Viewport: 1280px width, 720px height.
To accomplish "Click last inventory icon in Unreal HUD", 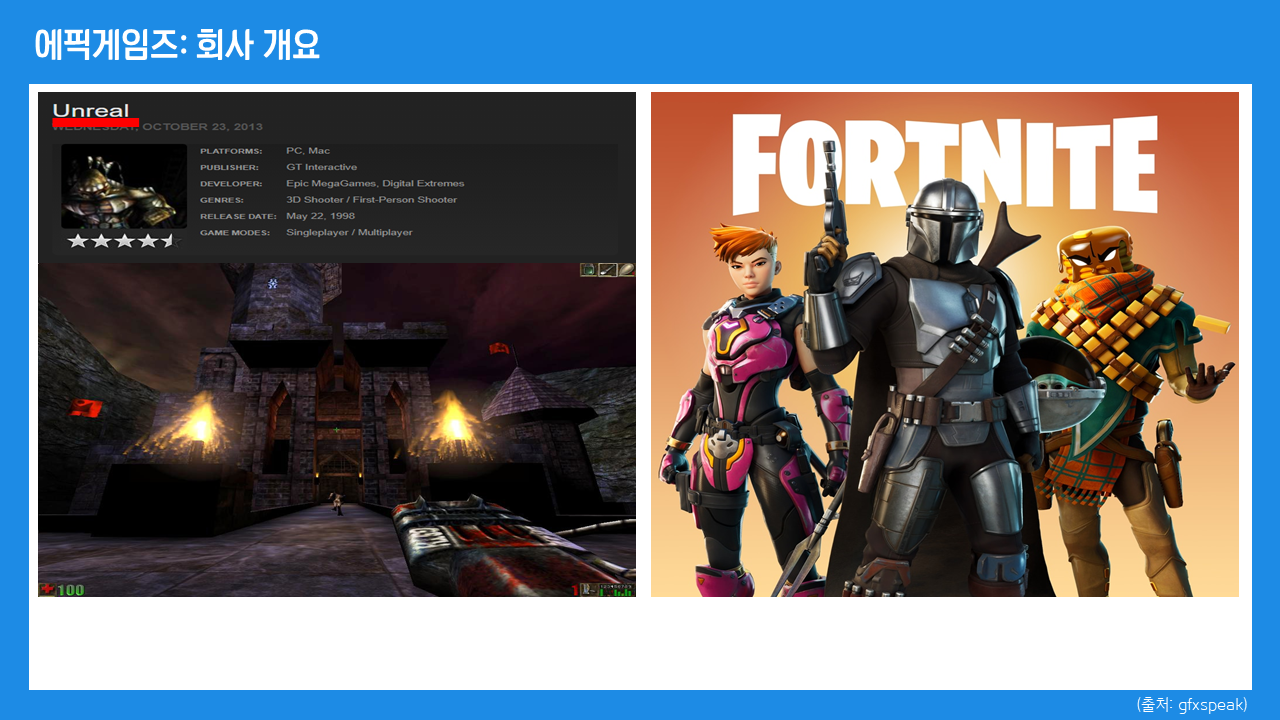I will [x=626, y=269].
